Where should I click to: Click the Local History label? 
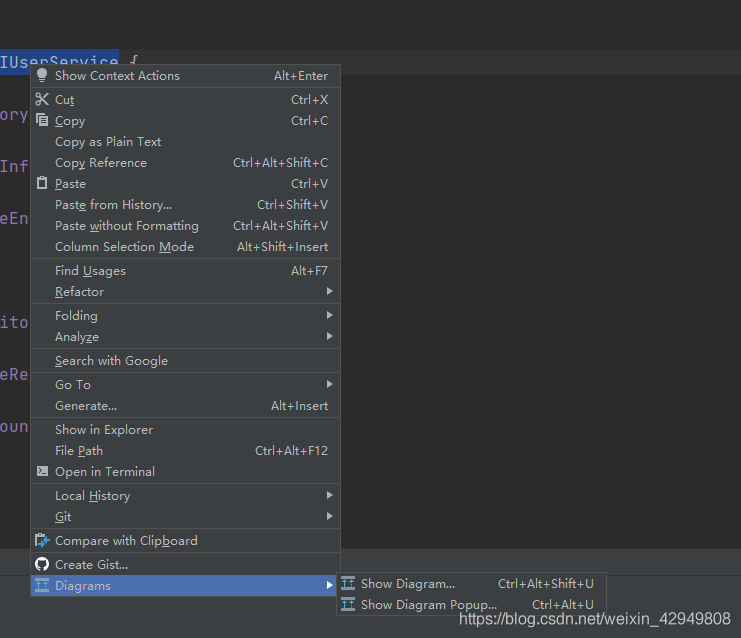pyautogui.click(x=93, y=495)
